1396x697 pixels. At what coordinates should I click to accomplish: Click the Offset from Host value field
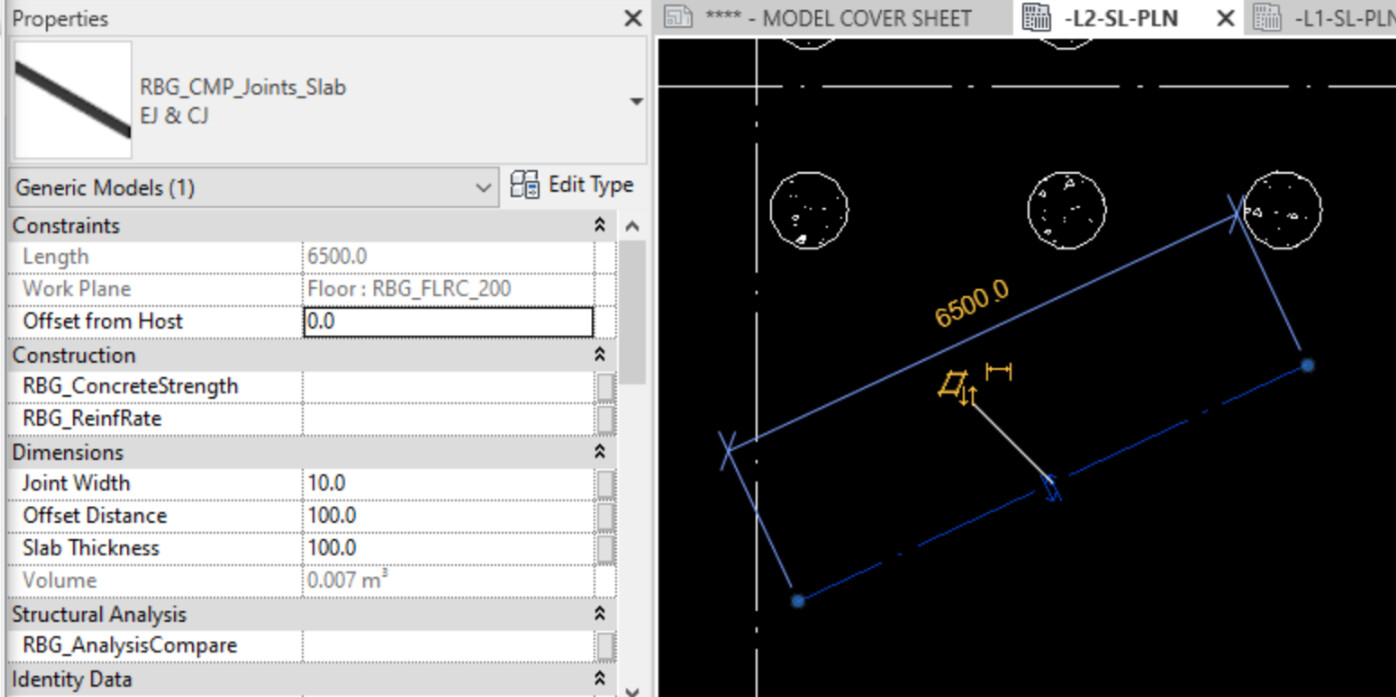[x=448, y=322]
